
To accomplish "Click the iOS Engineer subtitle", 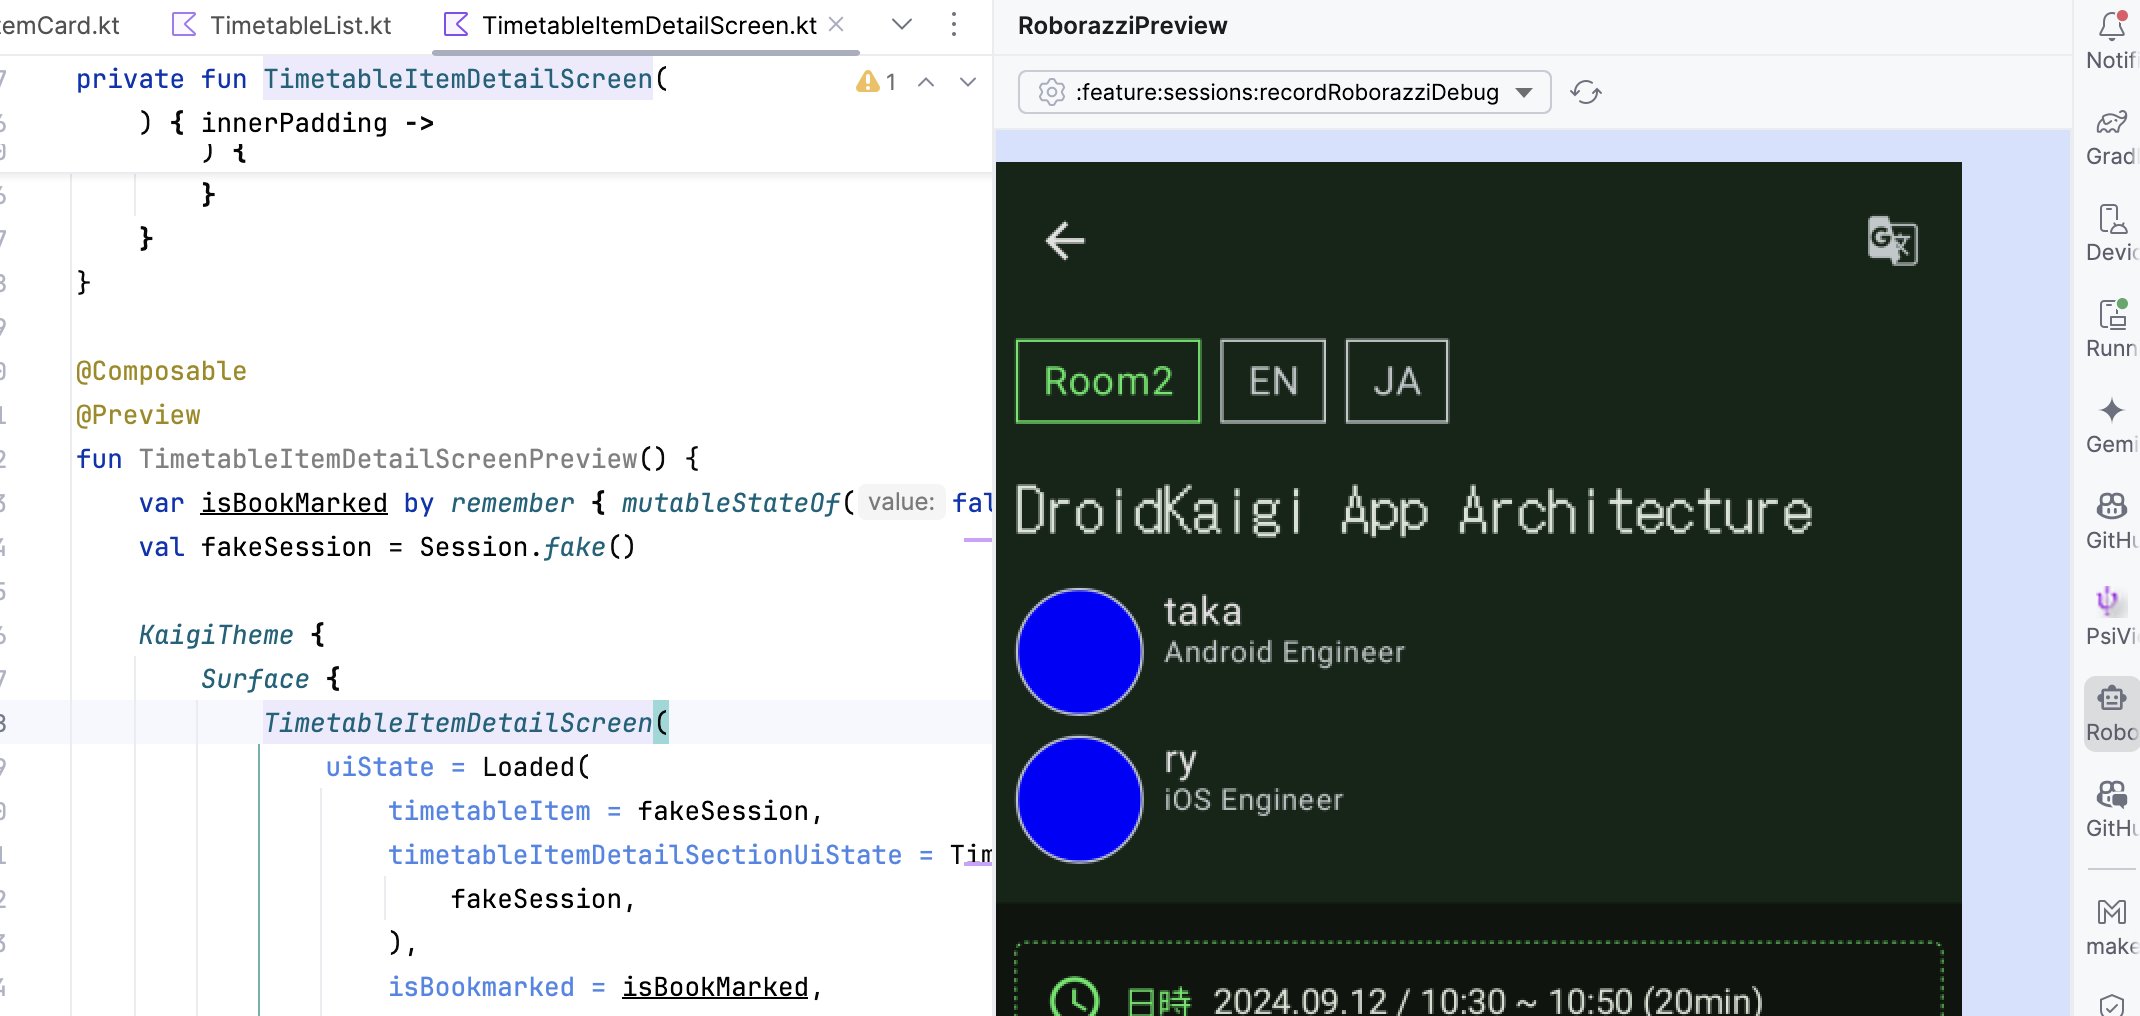I will [x=1253, y=800].
